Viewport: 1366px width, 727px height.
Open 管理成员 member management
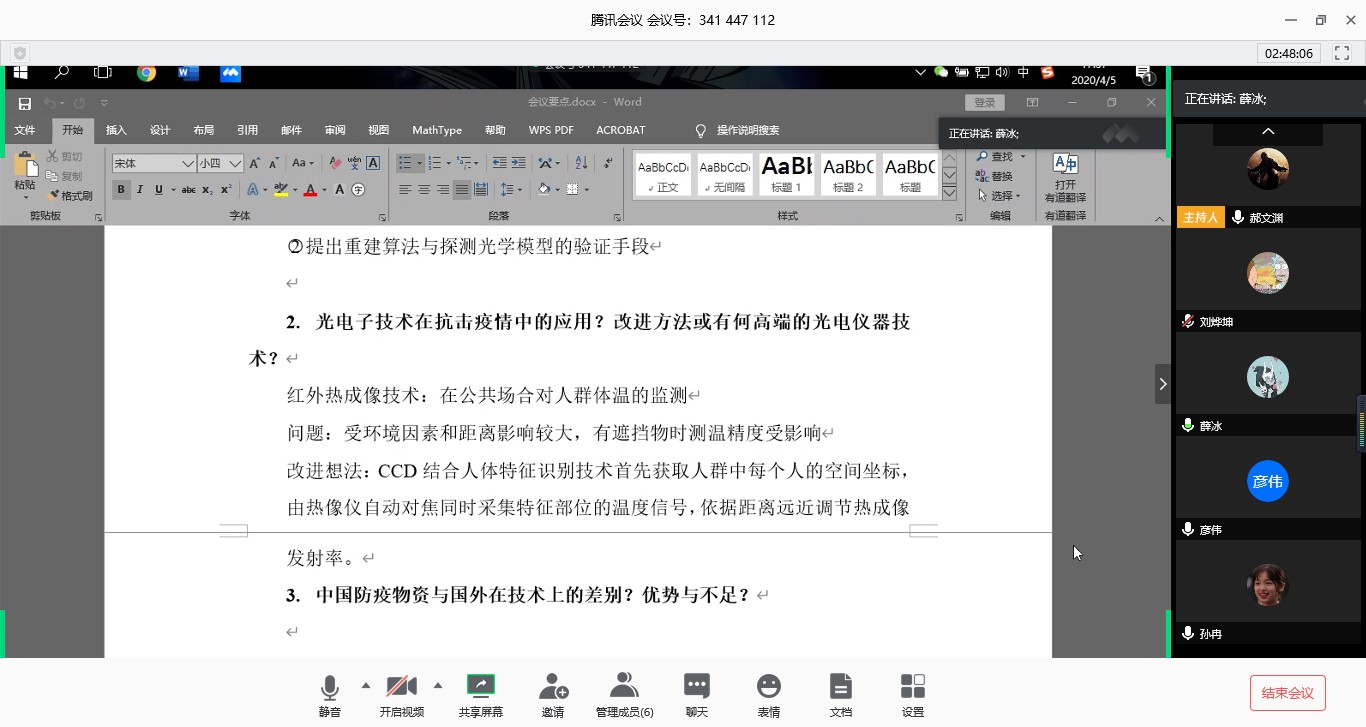[624, 694]
